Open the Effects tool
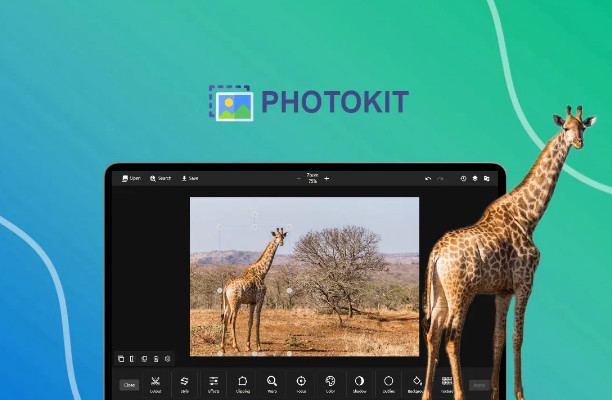This screenshot has width=612, height=400. pyautogui.click(x=214, y=382)
